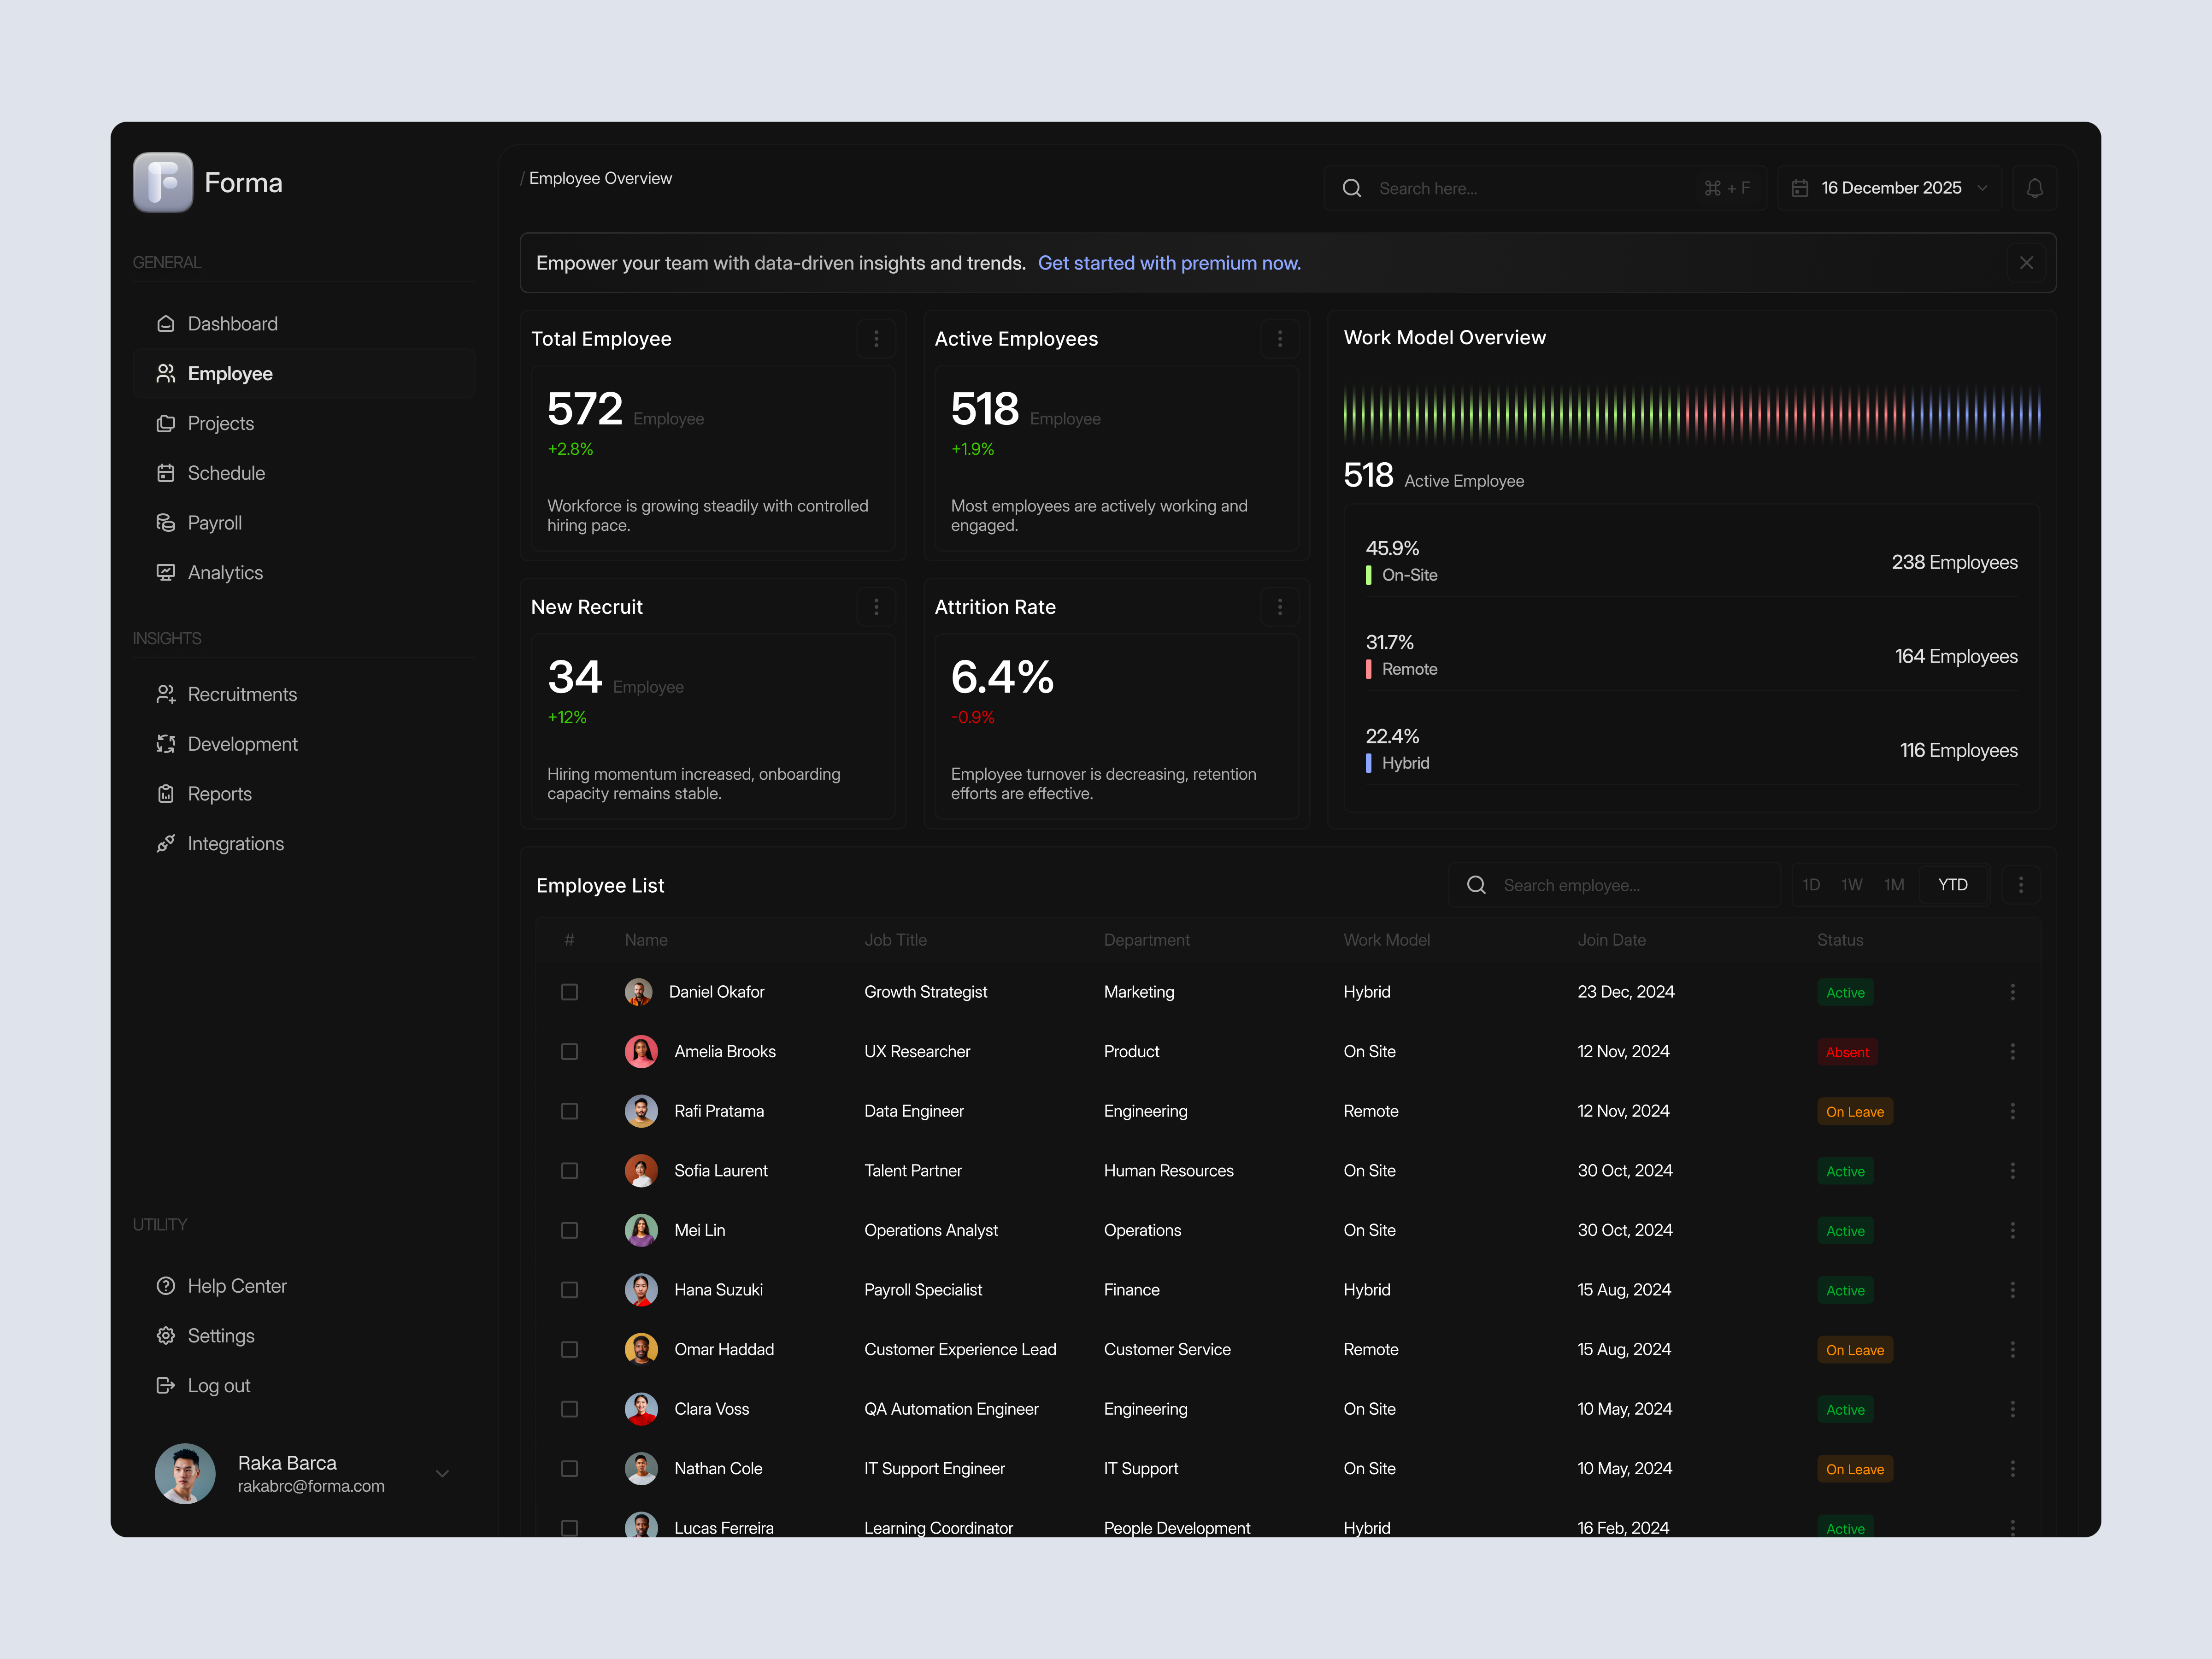Click the Analytics sidebar icon
The width and height of the screenshot is (2212, 1659).
pyautogui.click(x=166, y=572)
